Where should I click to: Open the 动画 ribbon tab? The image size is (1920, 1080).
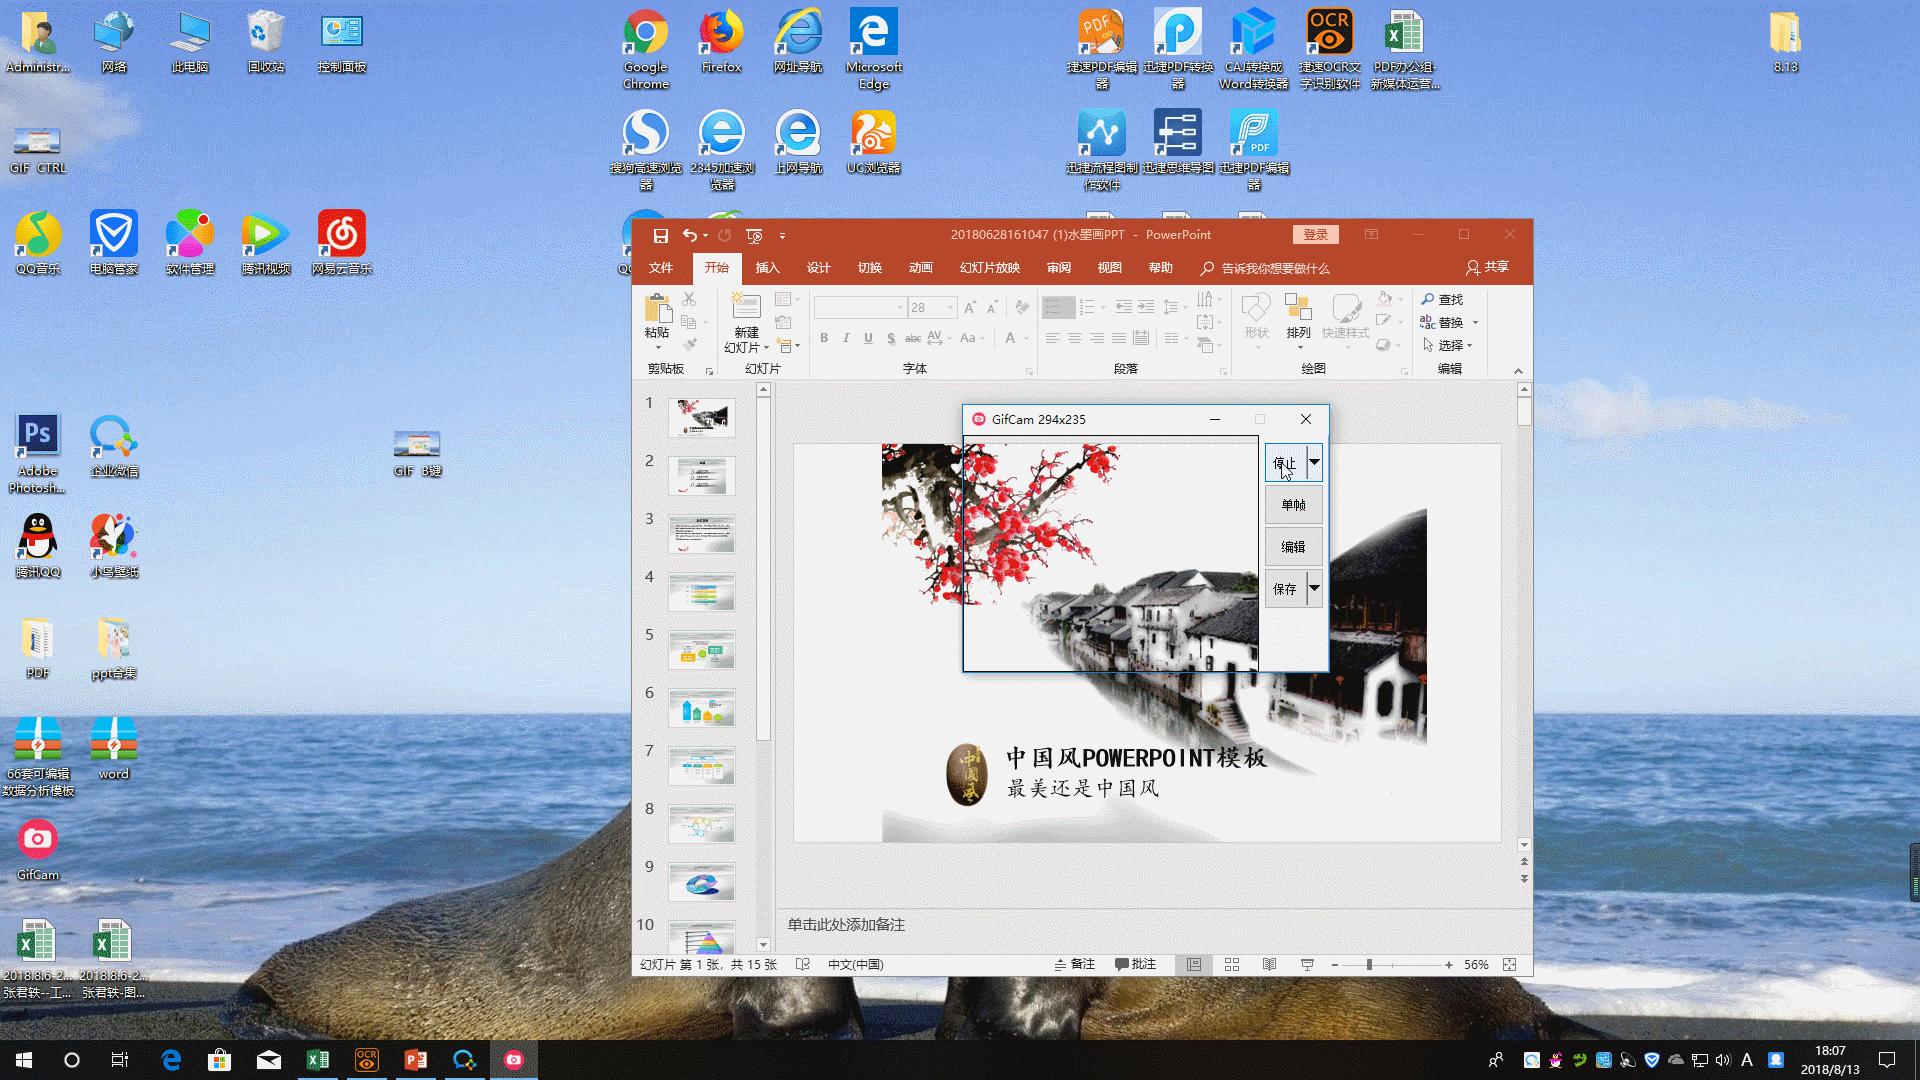click(920, 268)
